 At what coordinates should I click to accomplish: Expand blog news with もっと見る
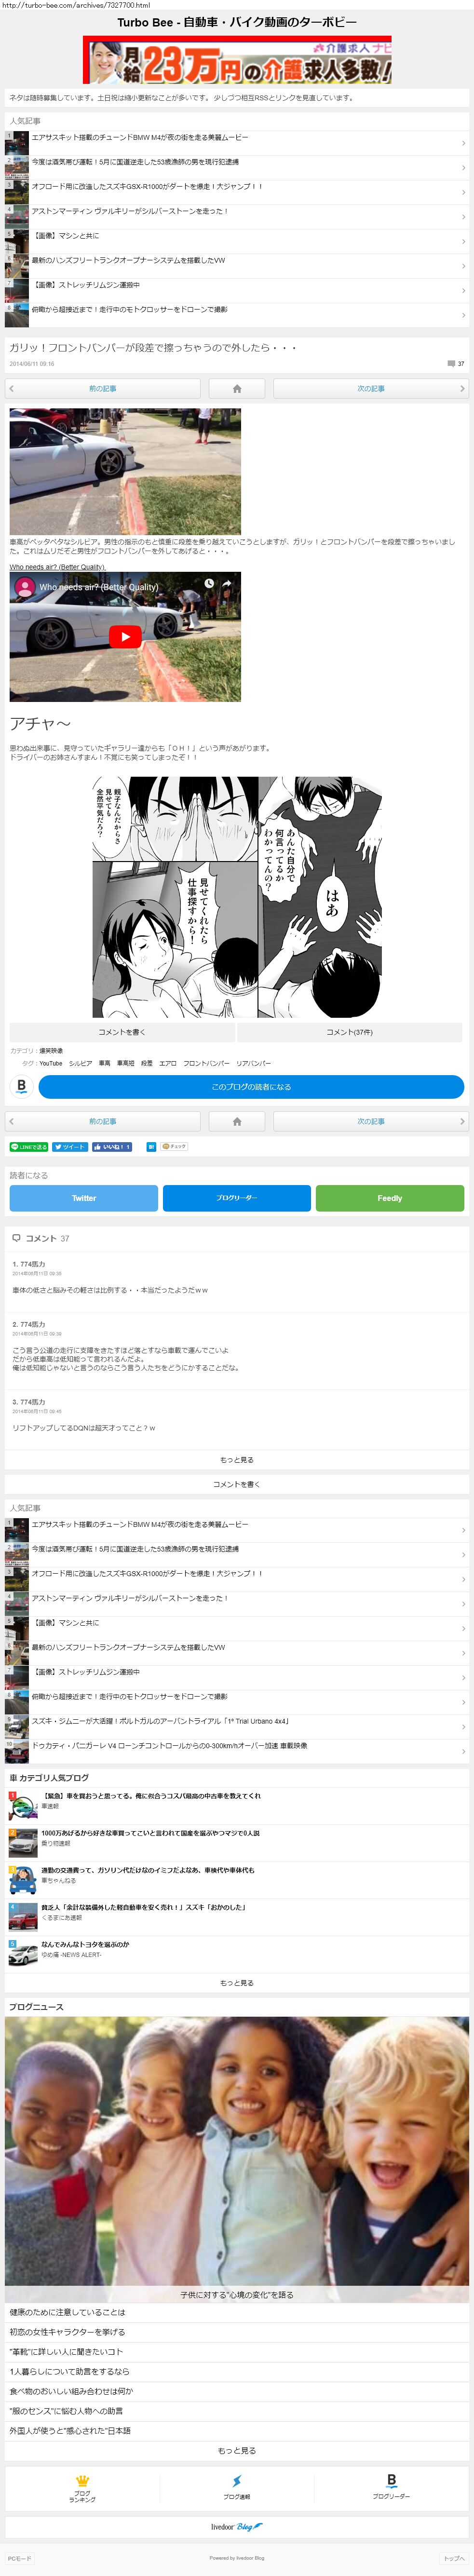click(x=237, y=2450)
